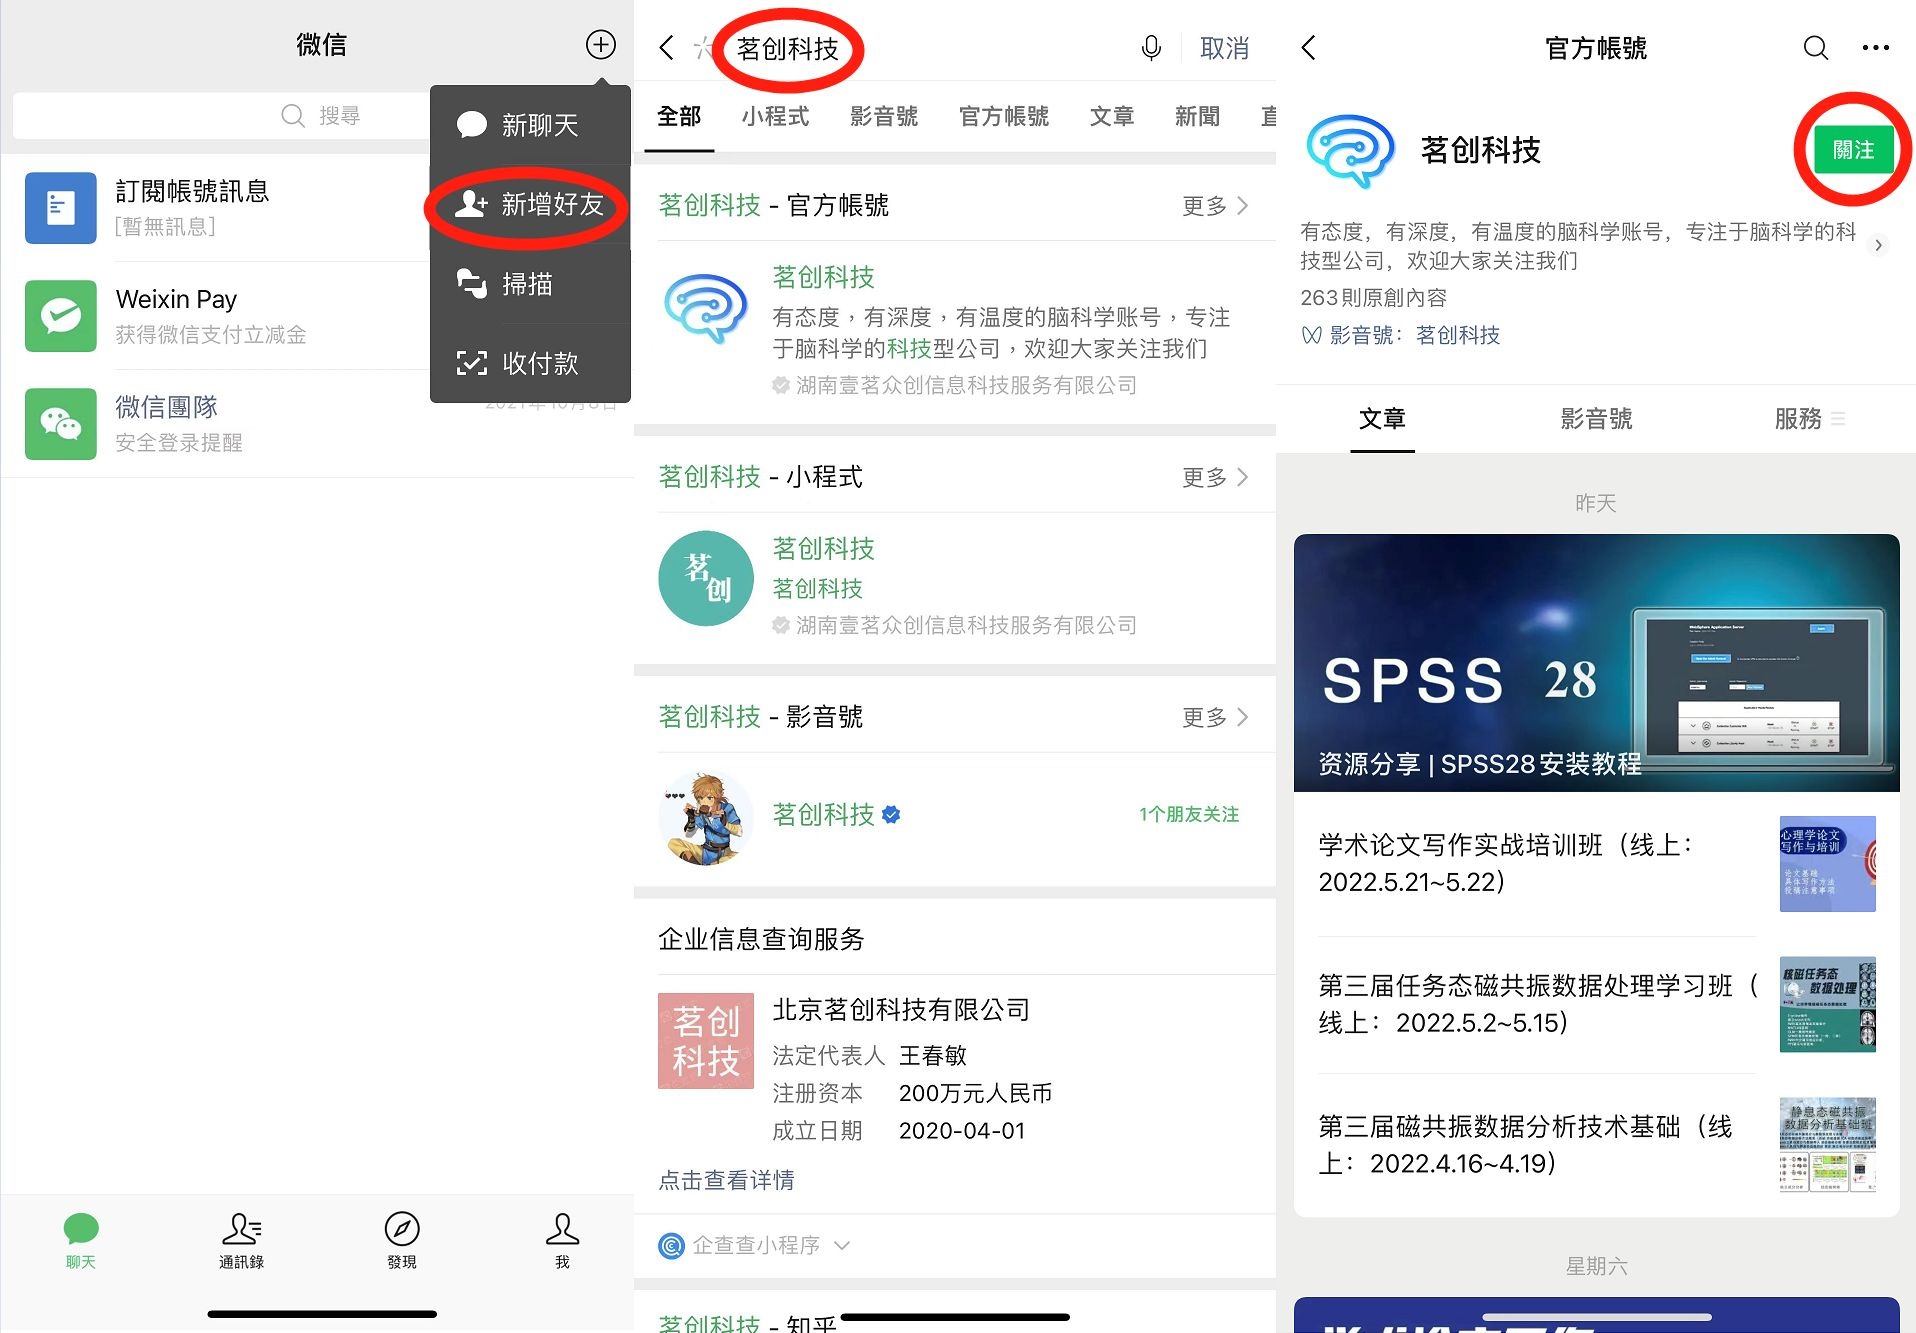This screenshot has height=1333, width=1916.
Task: Open the 微信團隊 chat icon
Action: point(61,424)
